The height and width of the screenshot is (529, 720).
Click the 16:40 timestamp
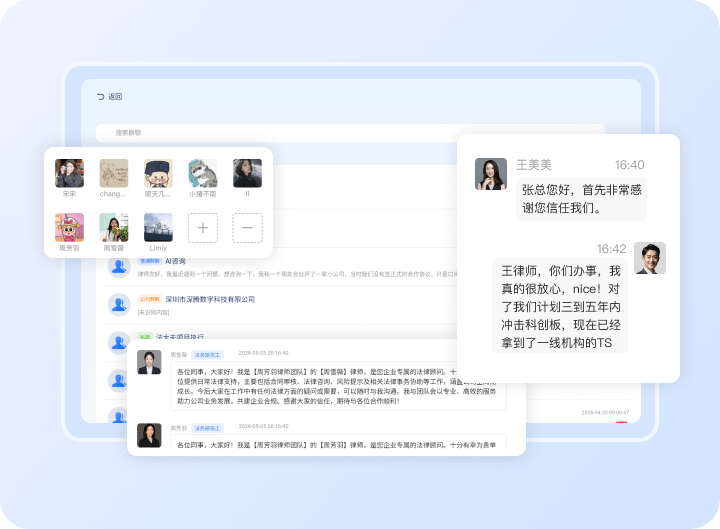tap(630, 165)
